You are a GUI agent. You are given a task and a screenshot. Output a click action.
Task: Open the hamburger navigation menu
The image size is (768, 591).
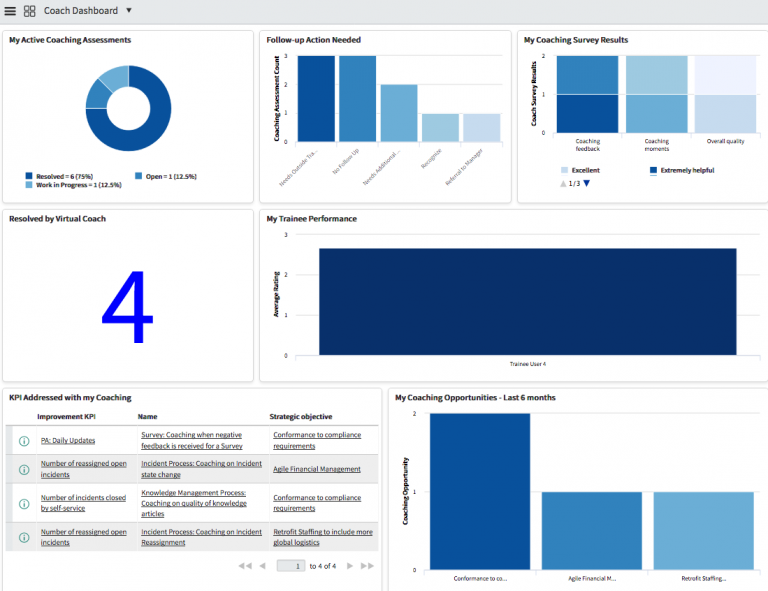[10, 11]
